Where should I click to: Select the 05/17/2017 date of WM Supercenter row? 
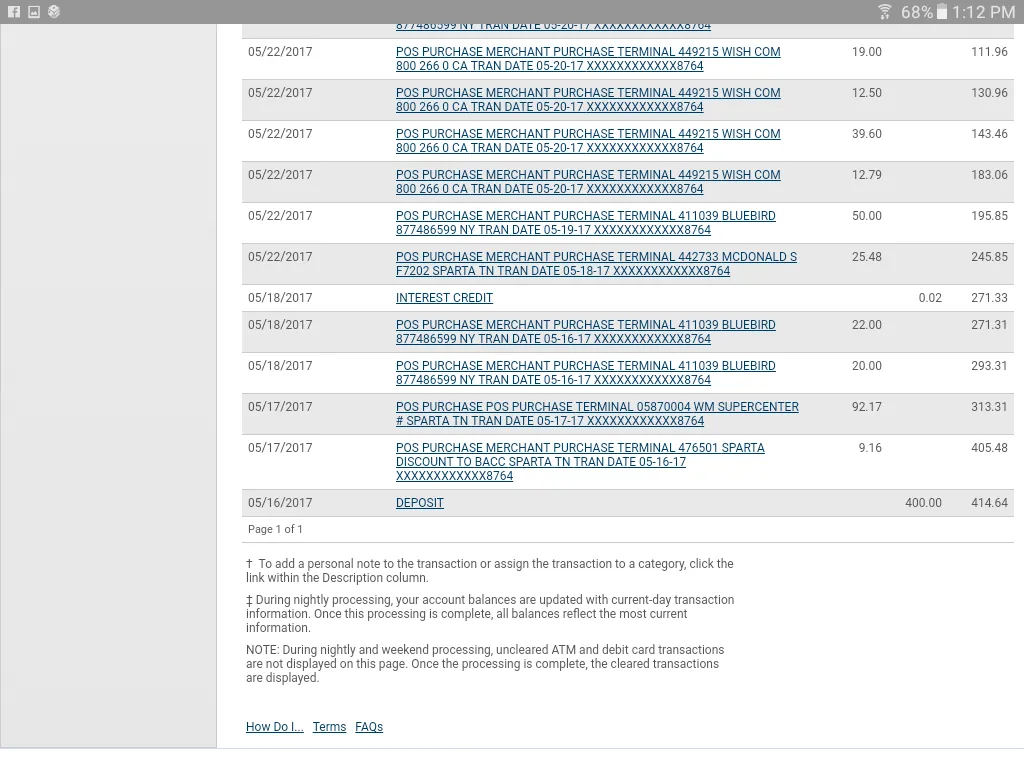coord(280,407)
